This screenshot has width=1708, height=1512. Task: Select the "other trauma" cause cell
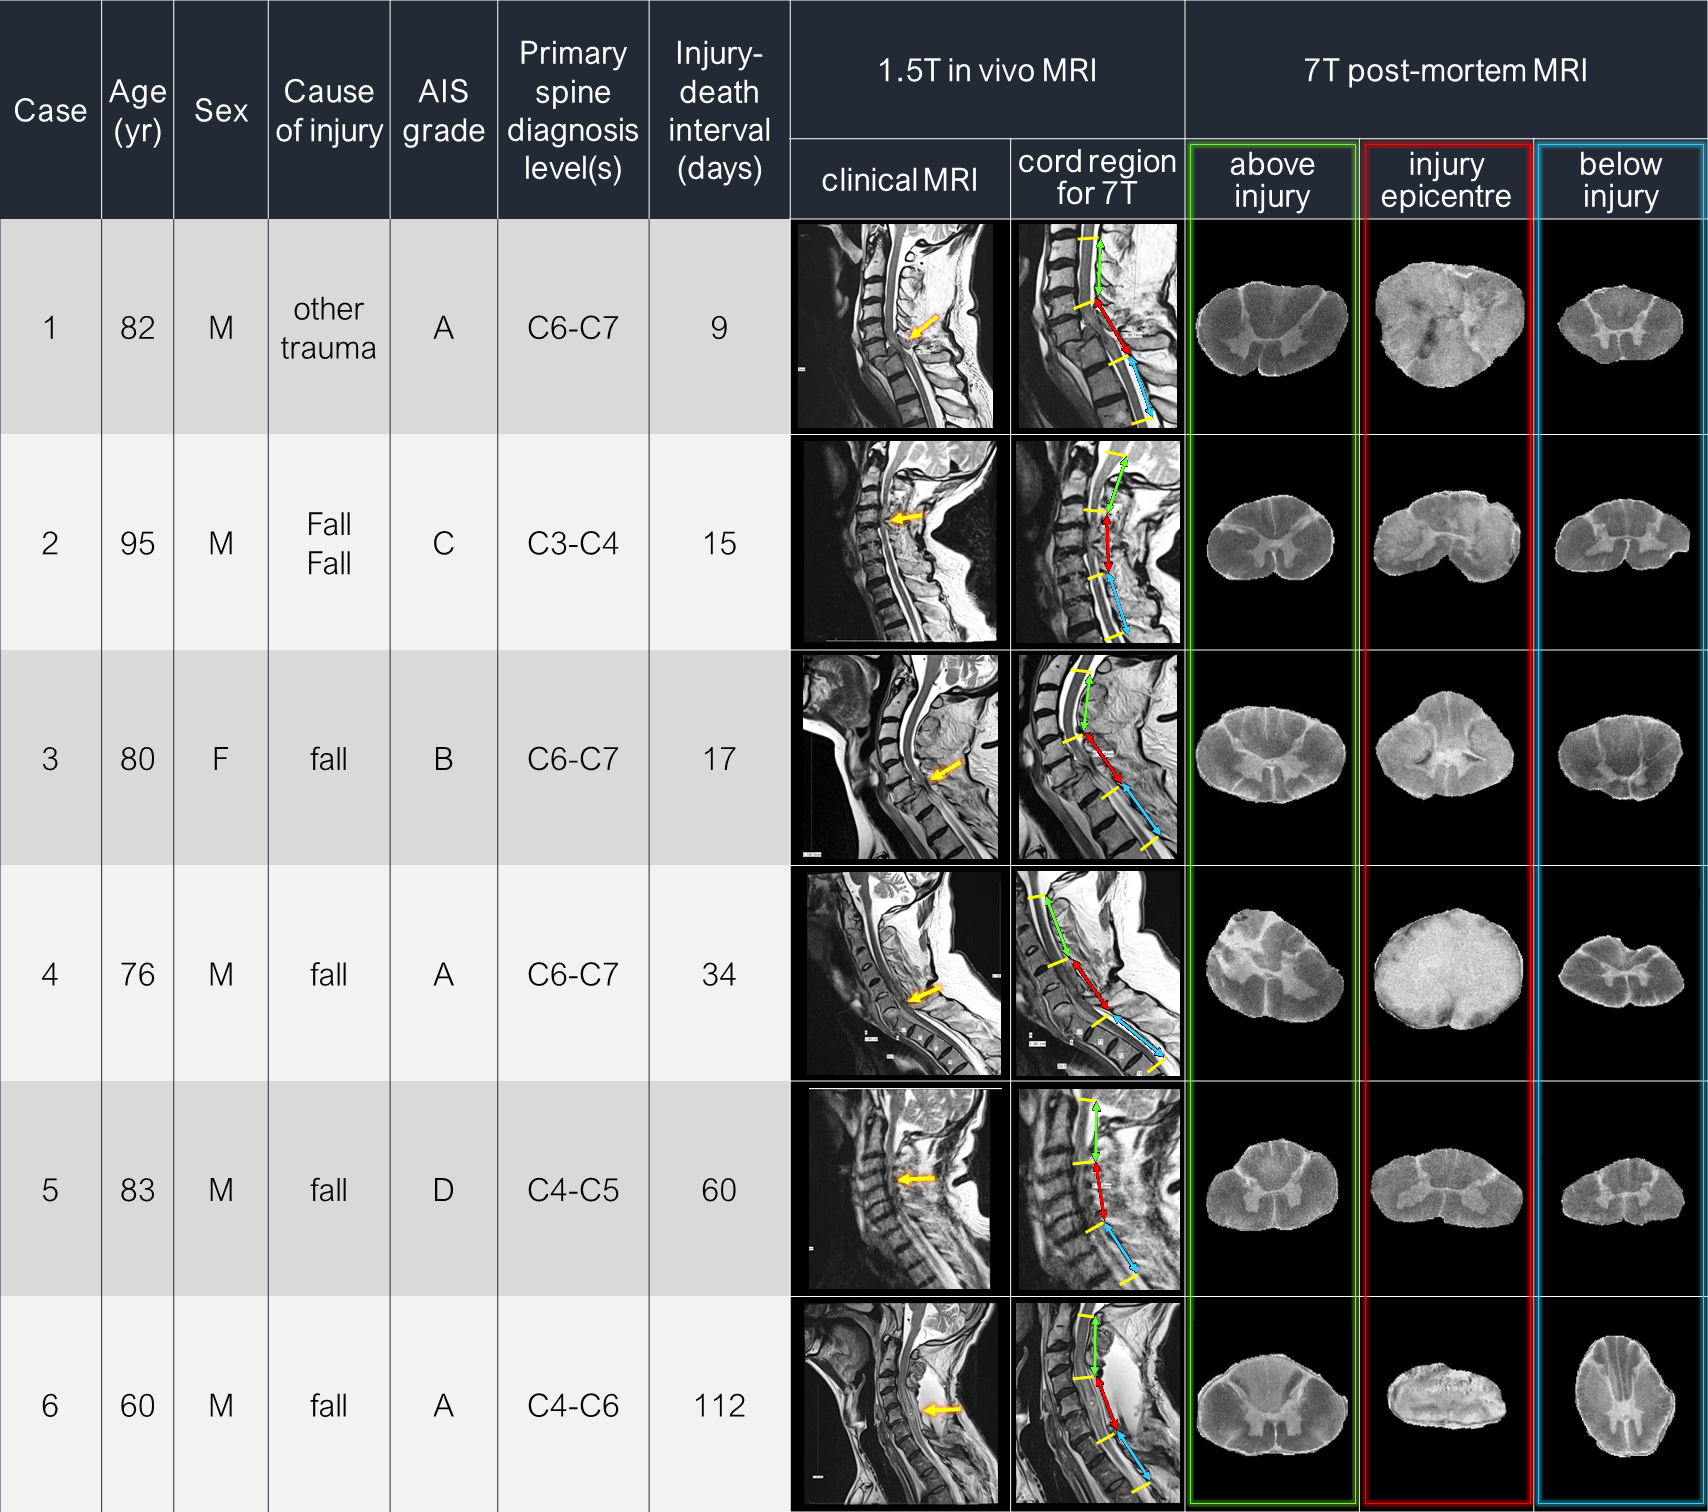click(328, 328)
